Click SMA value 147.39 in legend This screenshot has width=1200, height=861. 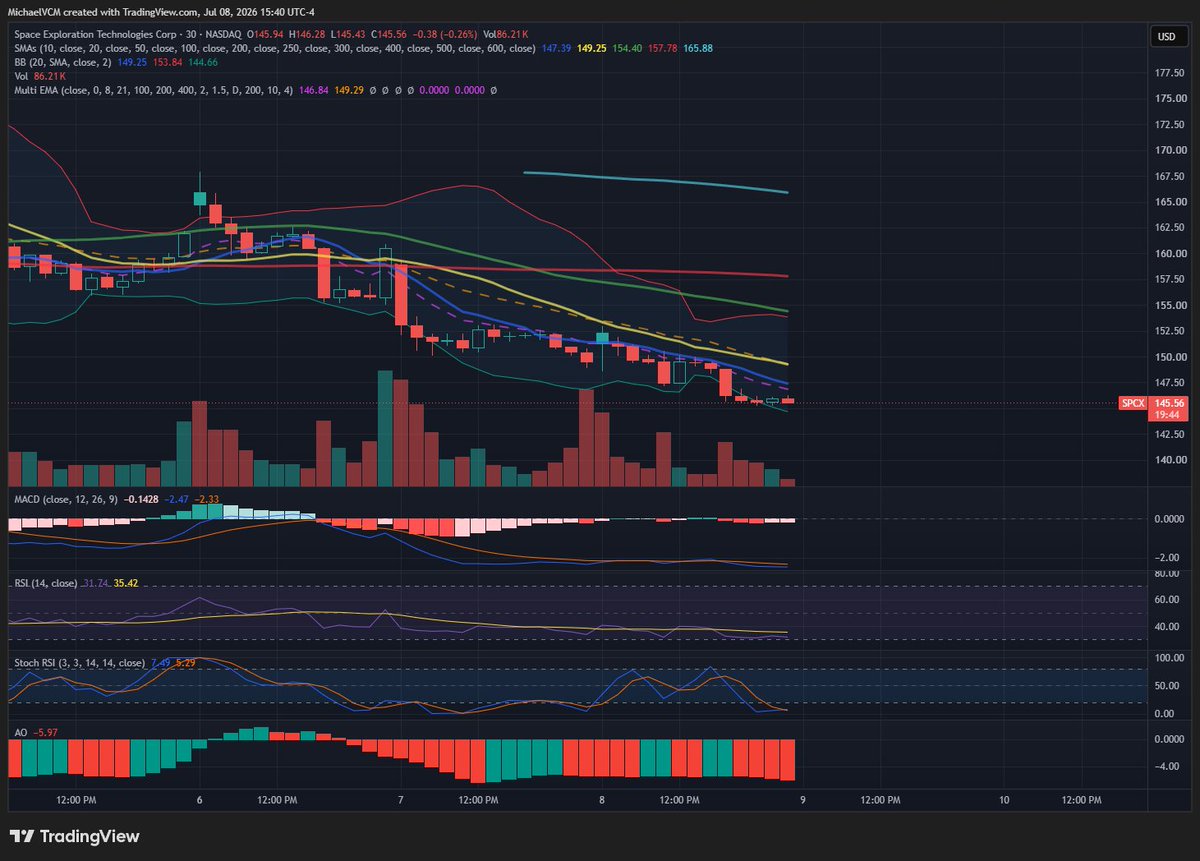(x=556, y=48)
